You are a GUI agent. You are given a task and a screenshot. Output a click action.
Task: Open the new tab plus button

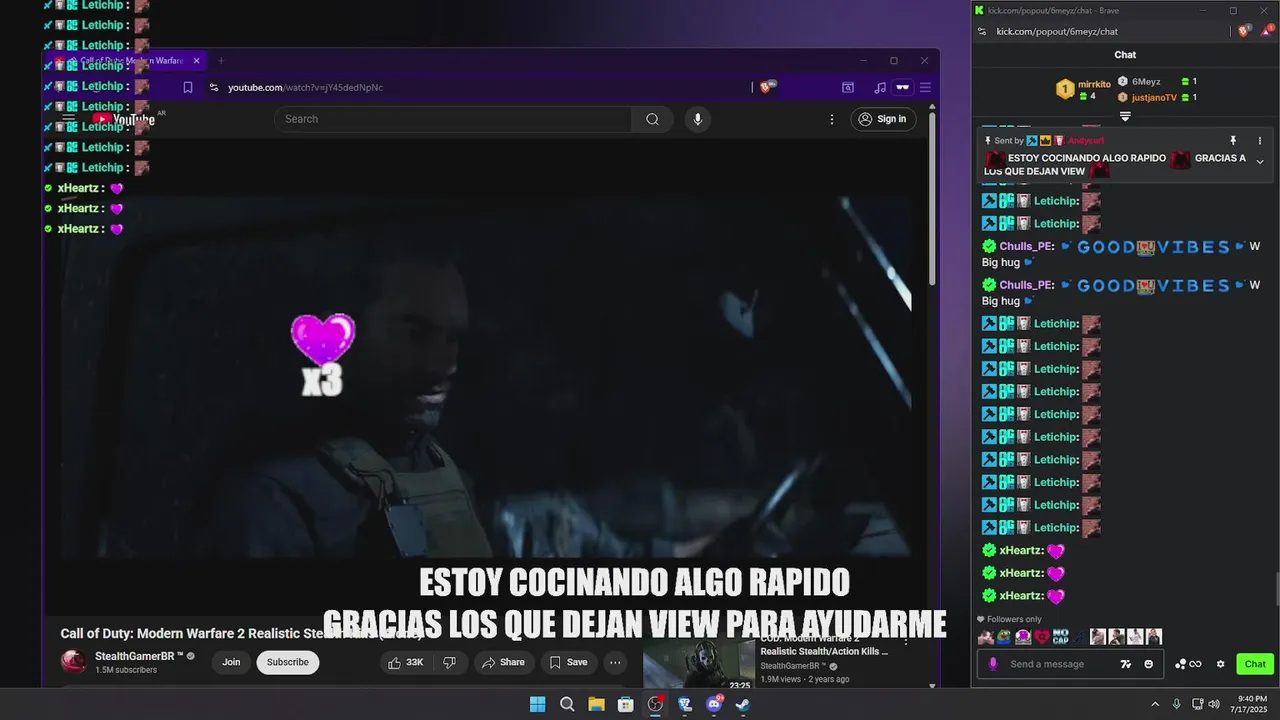(x=221, y=60)
